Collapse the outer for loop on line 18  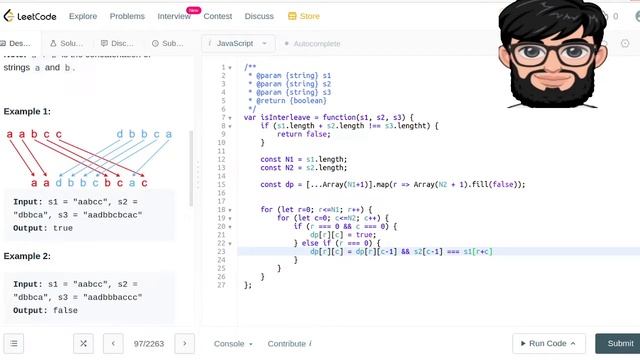coord(230,210)
